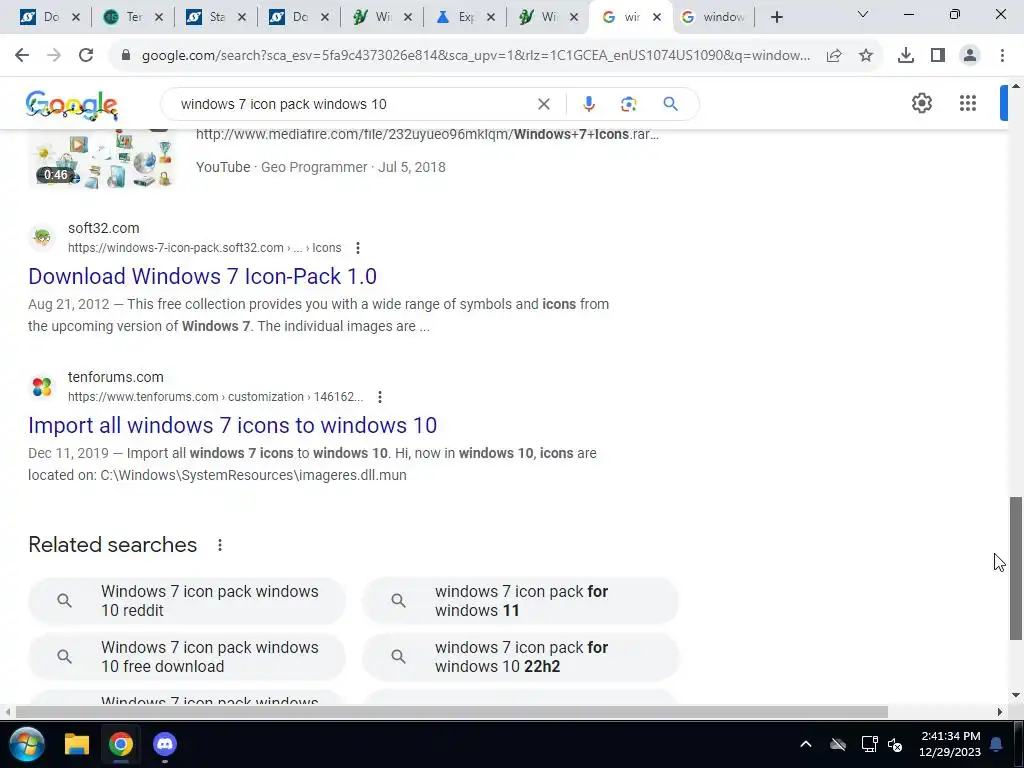Click the tenforums.com site favicon
Image resolution: width=1024 pixels, height=768 pixels.
(x=42, y=387)
